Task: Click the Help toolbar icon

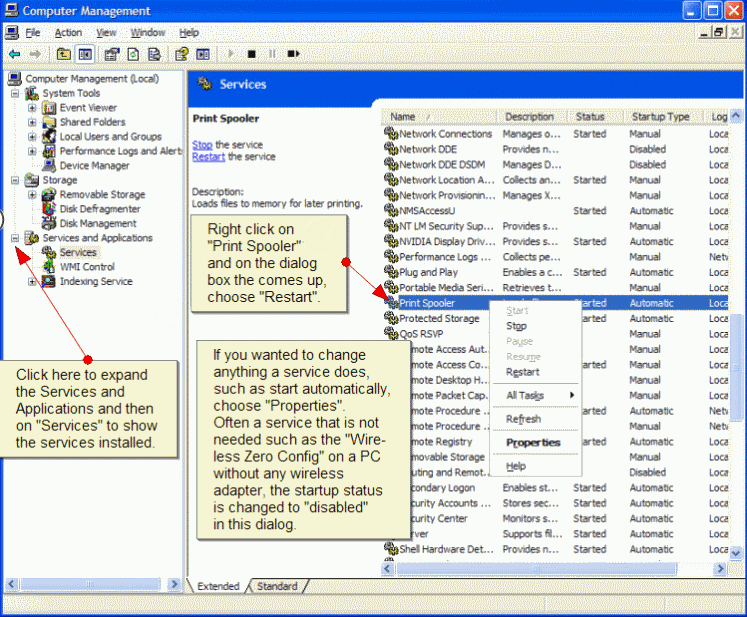Action: (182, 54)
